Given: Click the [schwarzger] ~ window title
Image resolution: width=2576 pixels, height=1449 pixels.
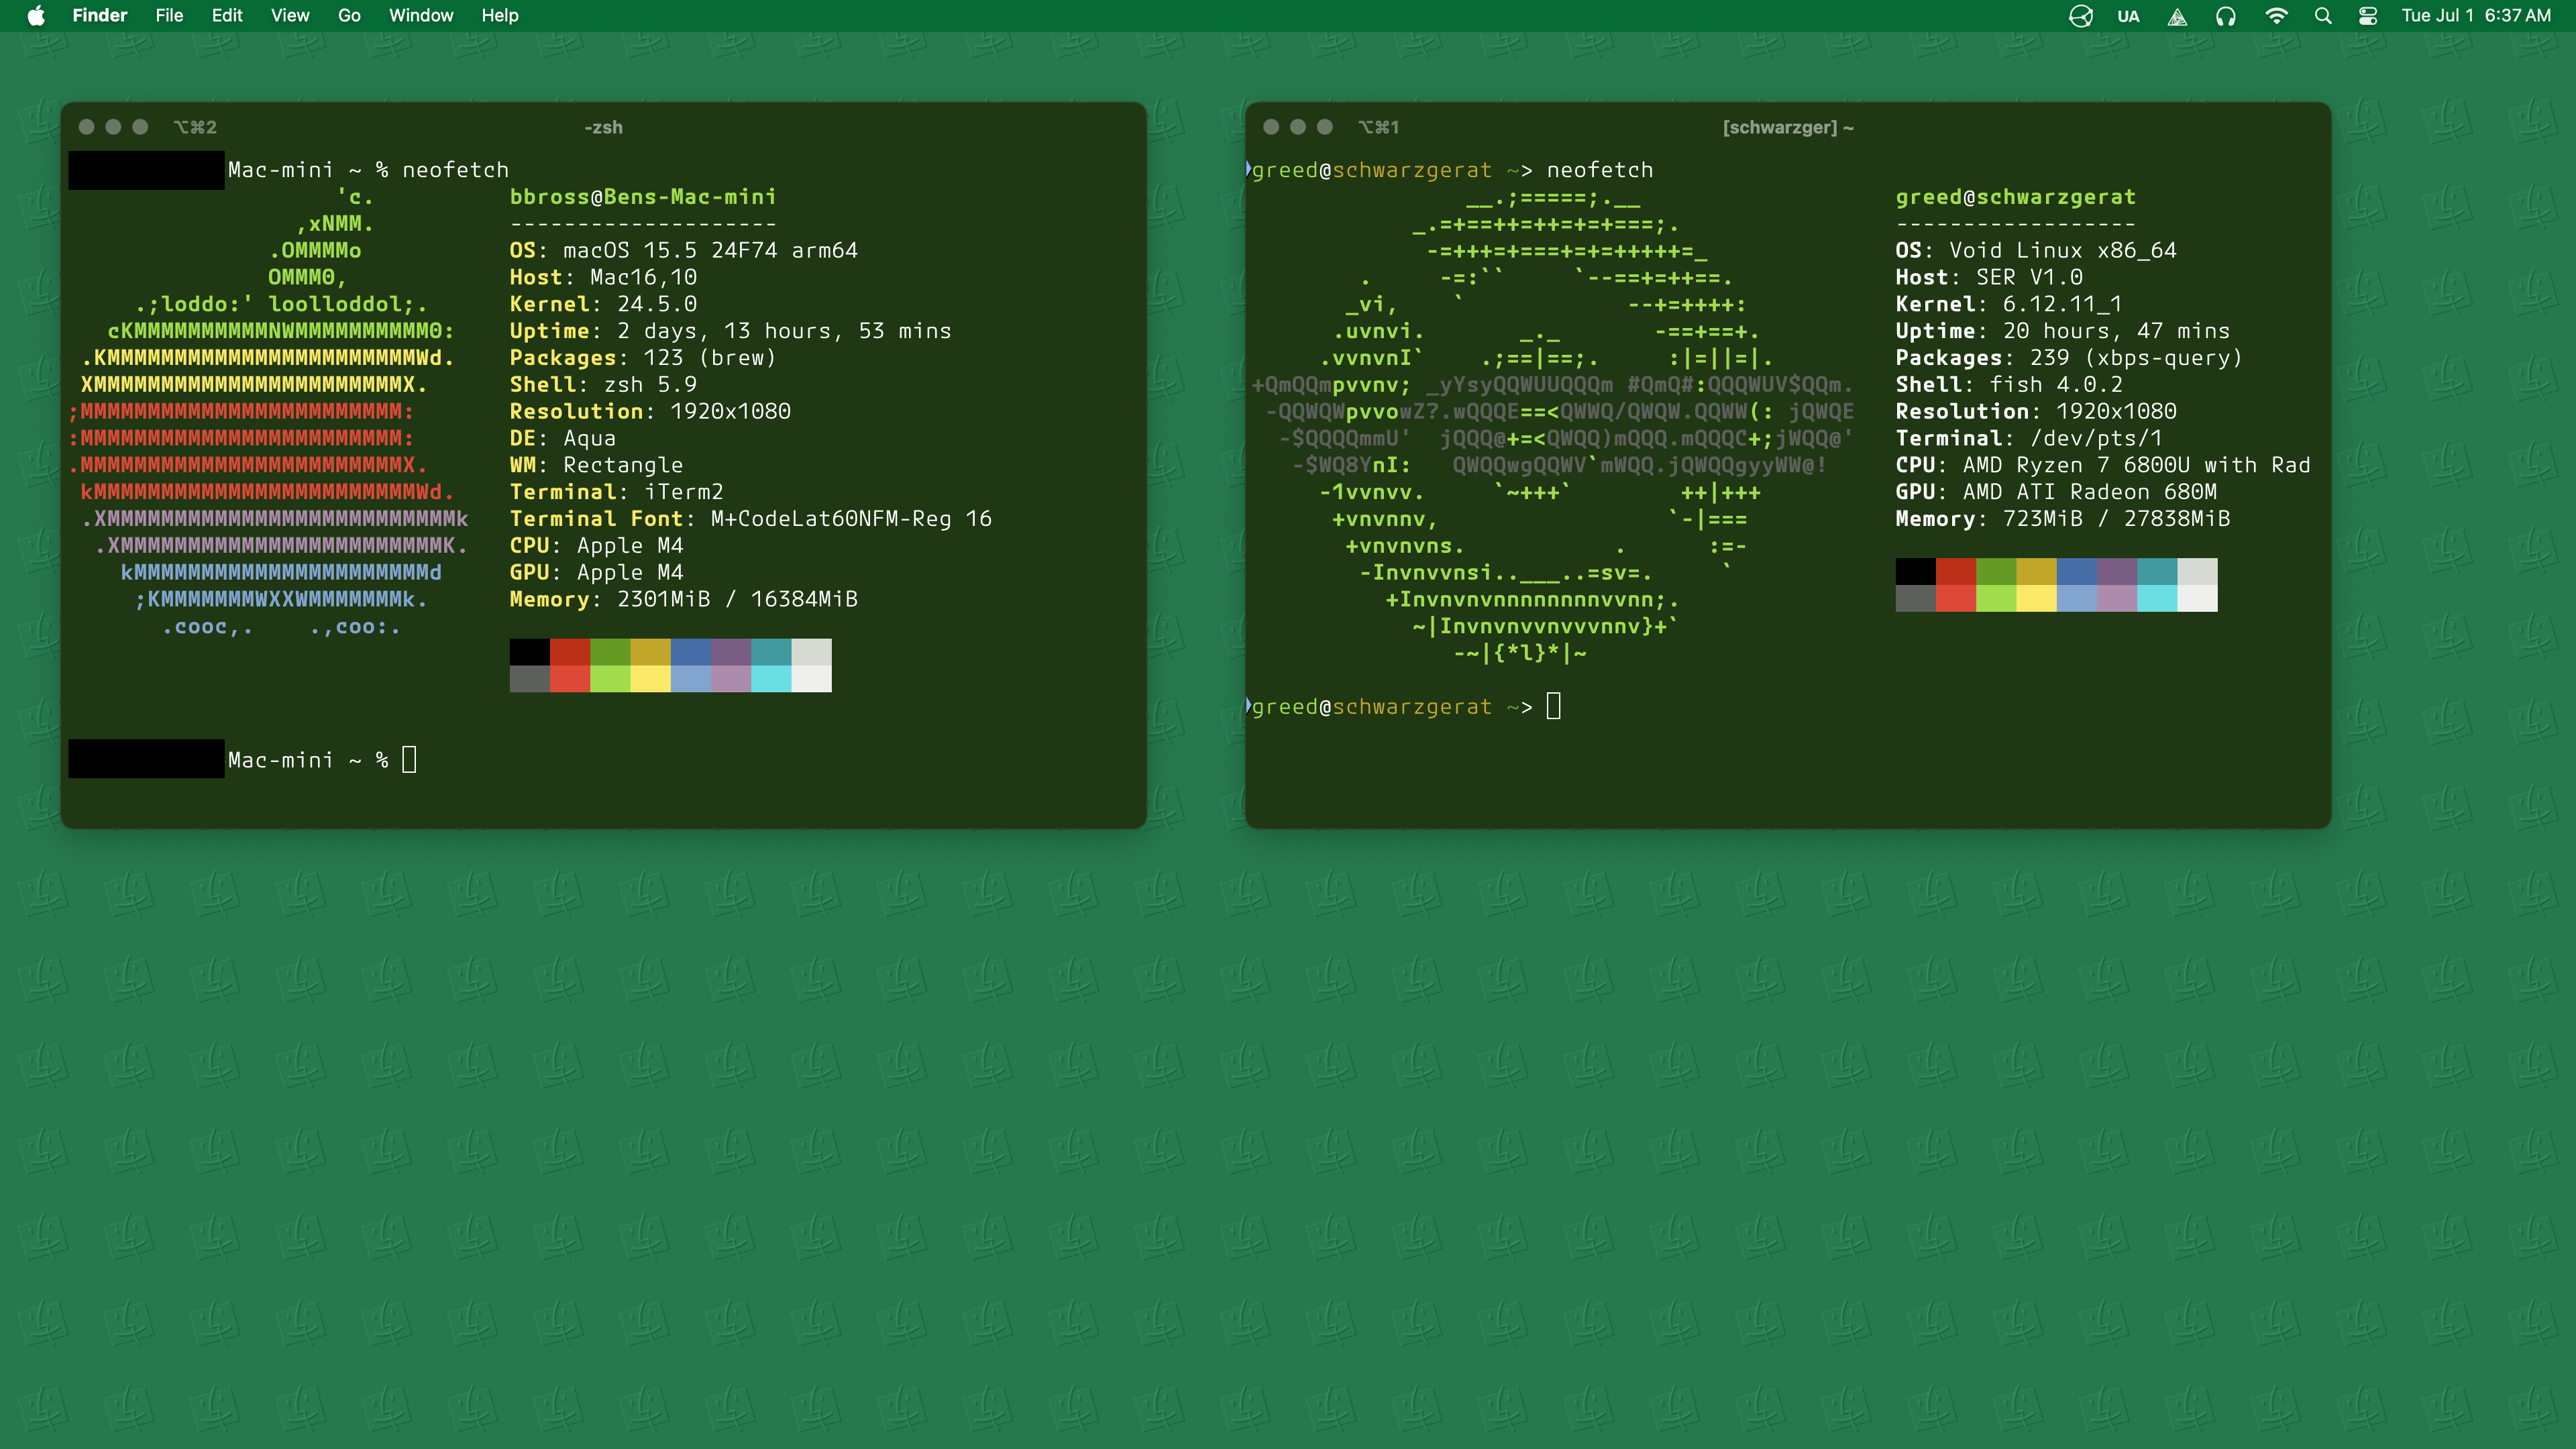Looking at the screenshot, I should tap(1788, 127).
